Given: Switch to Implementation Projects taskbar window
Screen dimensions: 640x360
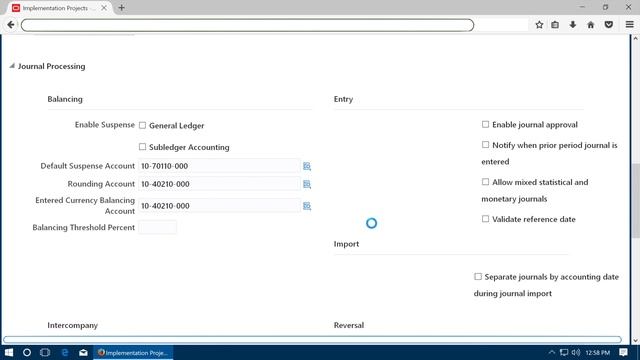Looking at the screenshot, I should [133, 352].
